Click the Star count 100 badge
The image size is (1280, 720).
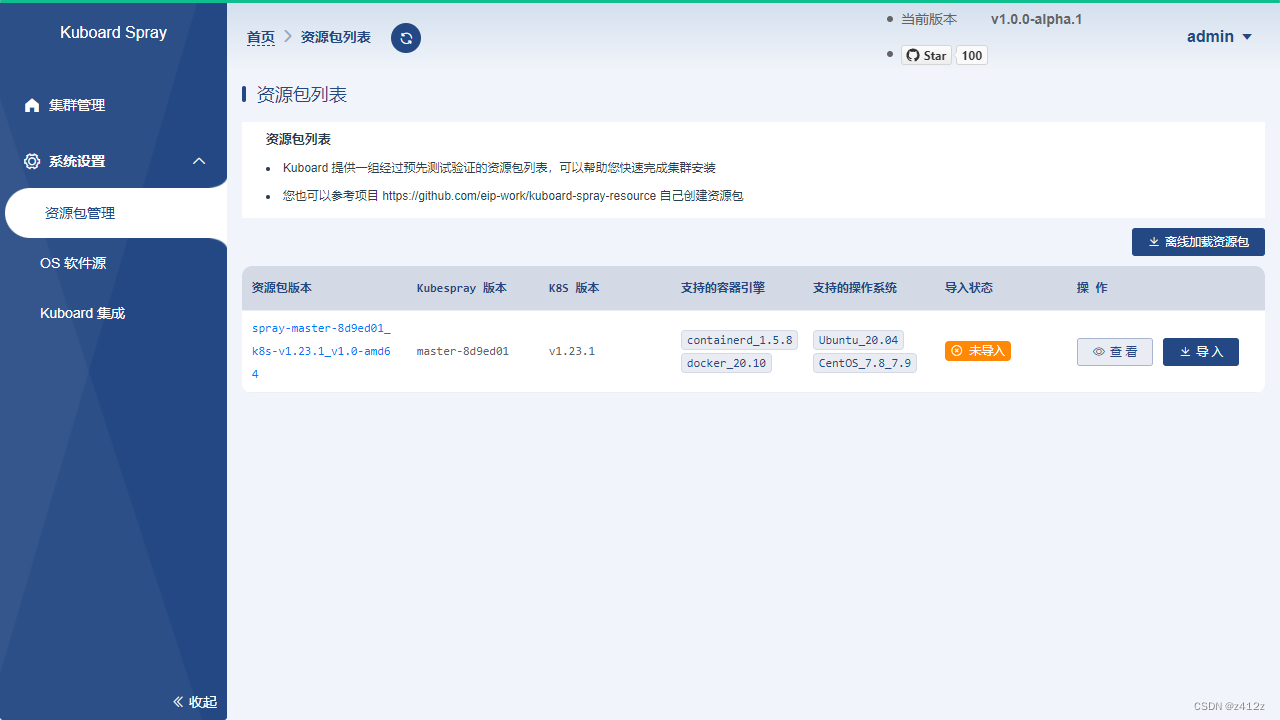pyautogui.click(x=971, y=55)
